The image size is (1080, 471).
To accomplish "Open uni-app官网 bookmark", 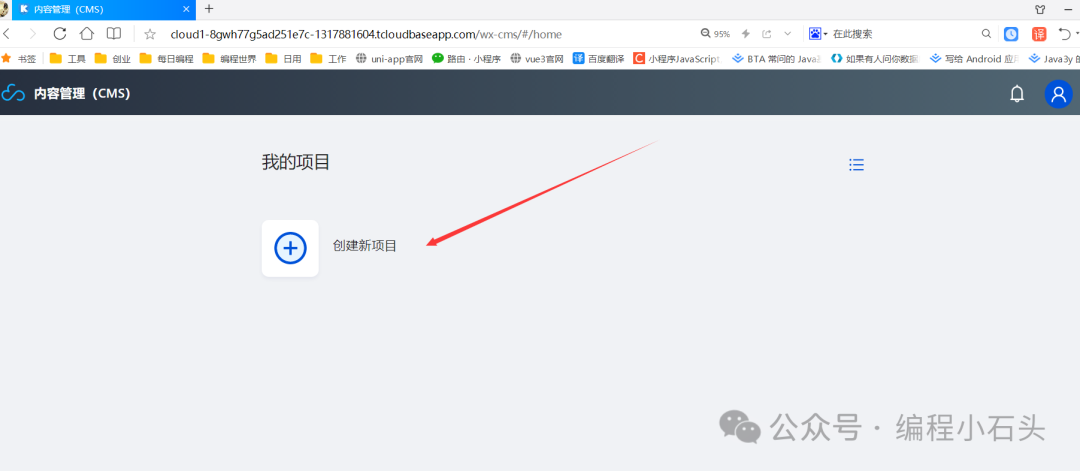I will tap(389, 59).
